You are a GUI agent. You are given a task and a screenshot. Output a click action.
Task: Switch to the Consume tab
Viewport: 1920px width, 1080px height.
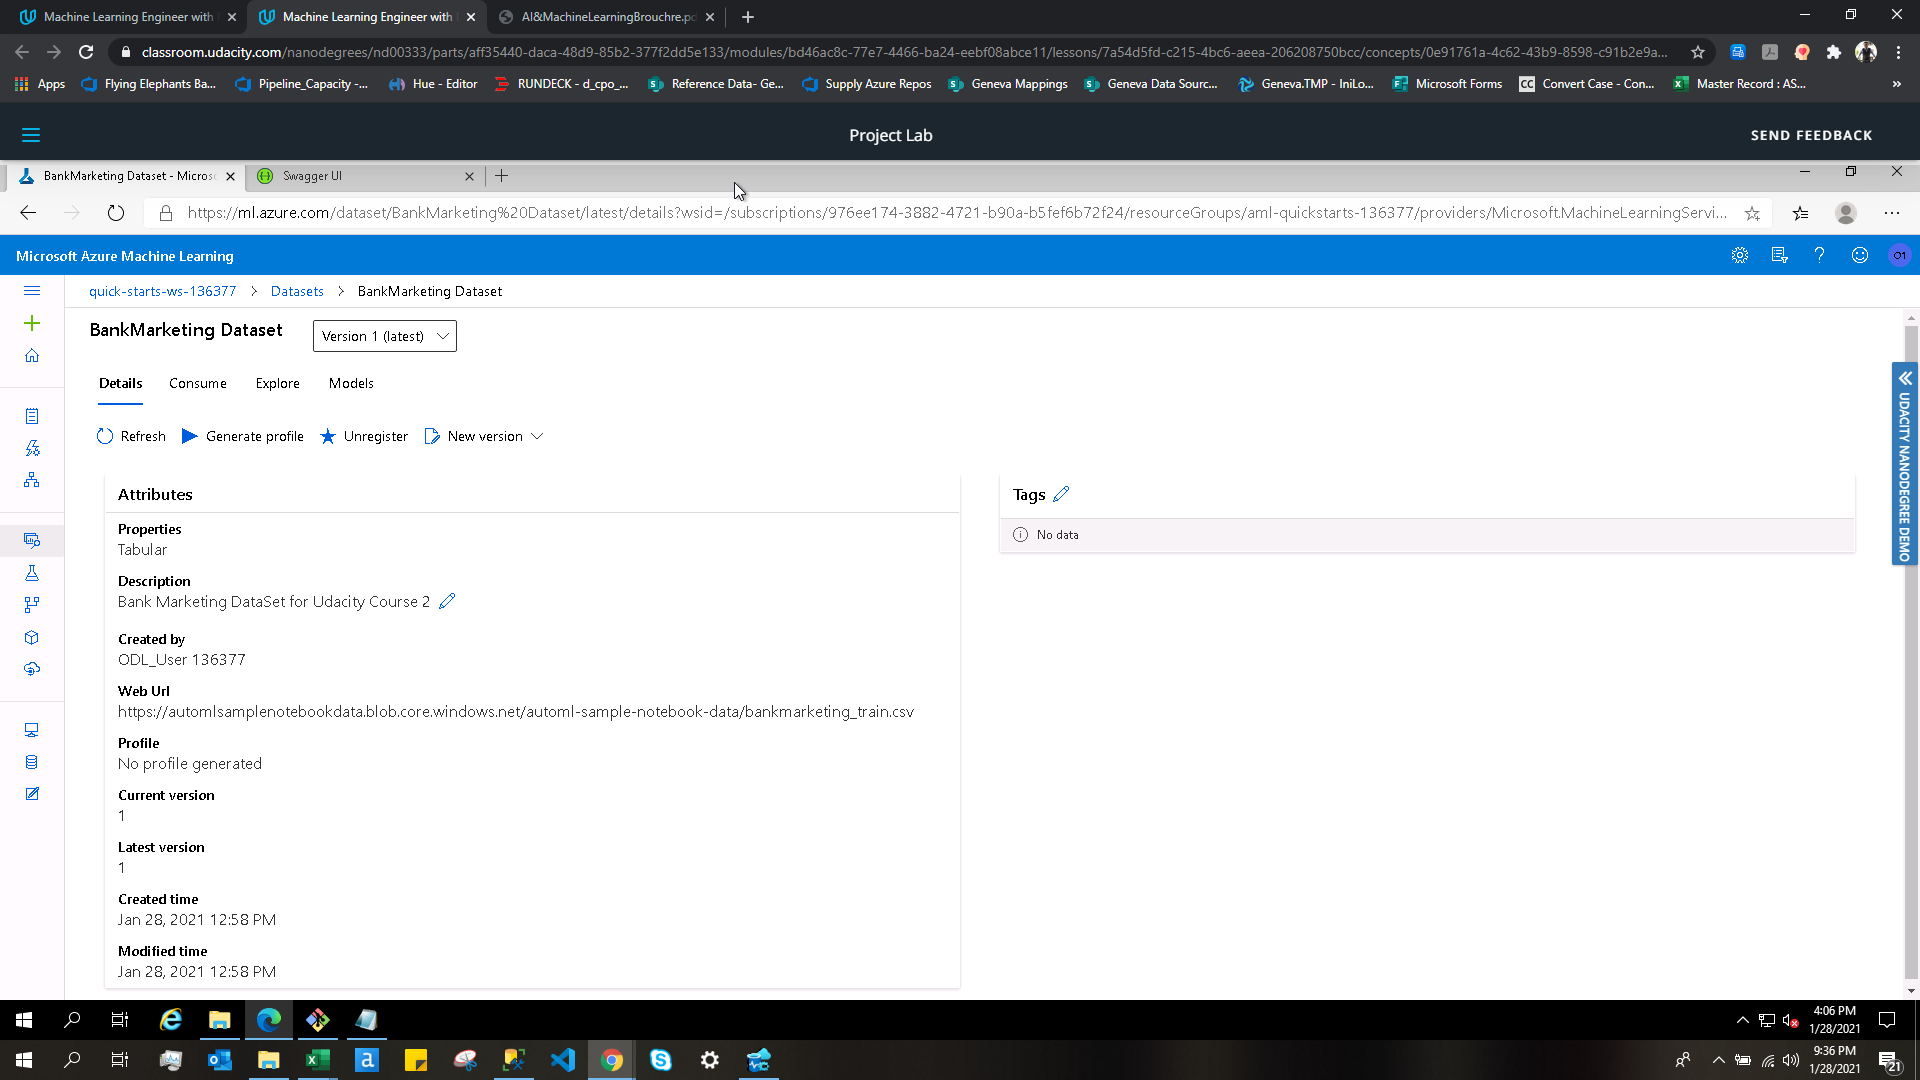tap(197, 383)
